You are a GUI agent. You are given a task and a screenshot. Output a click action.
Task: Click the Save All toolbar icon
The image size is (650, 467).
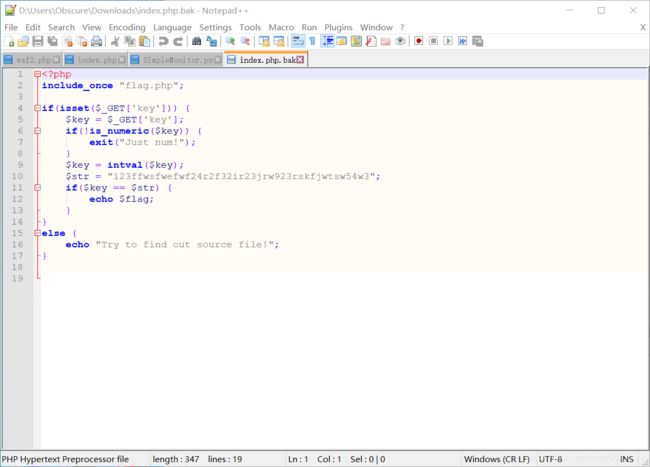[53, 41]
